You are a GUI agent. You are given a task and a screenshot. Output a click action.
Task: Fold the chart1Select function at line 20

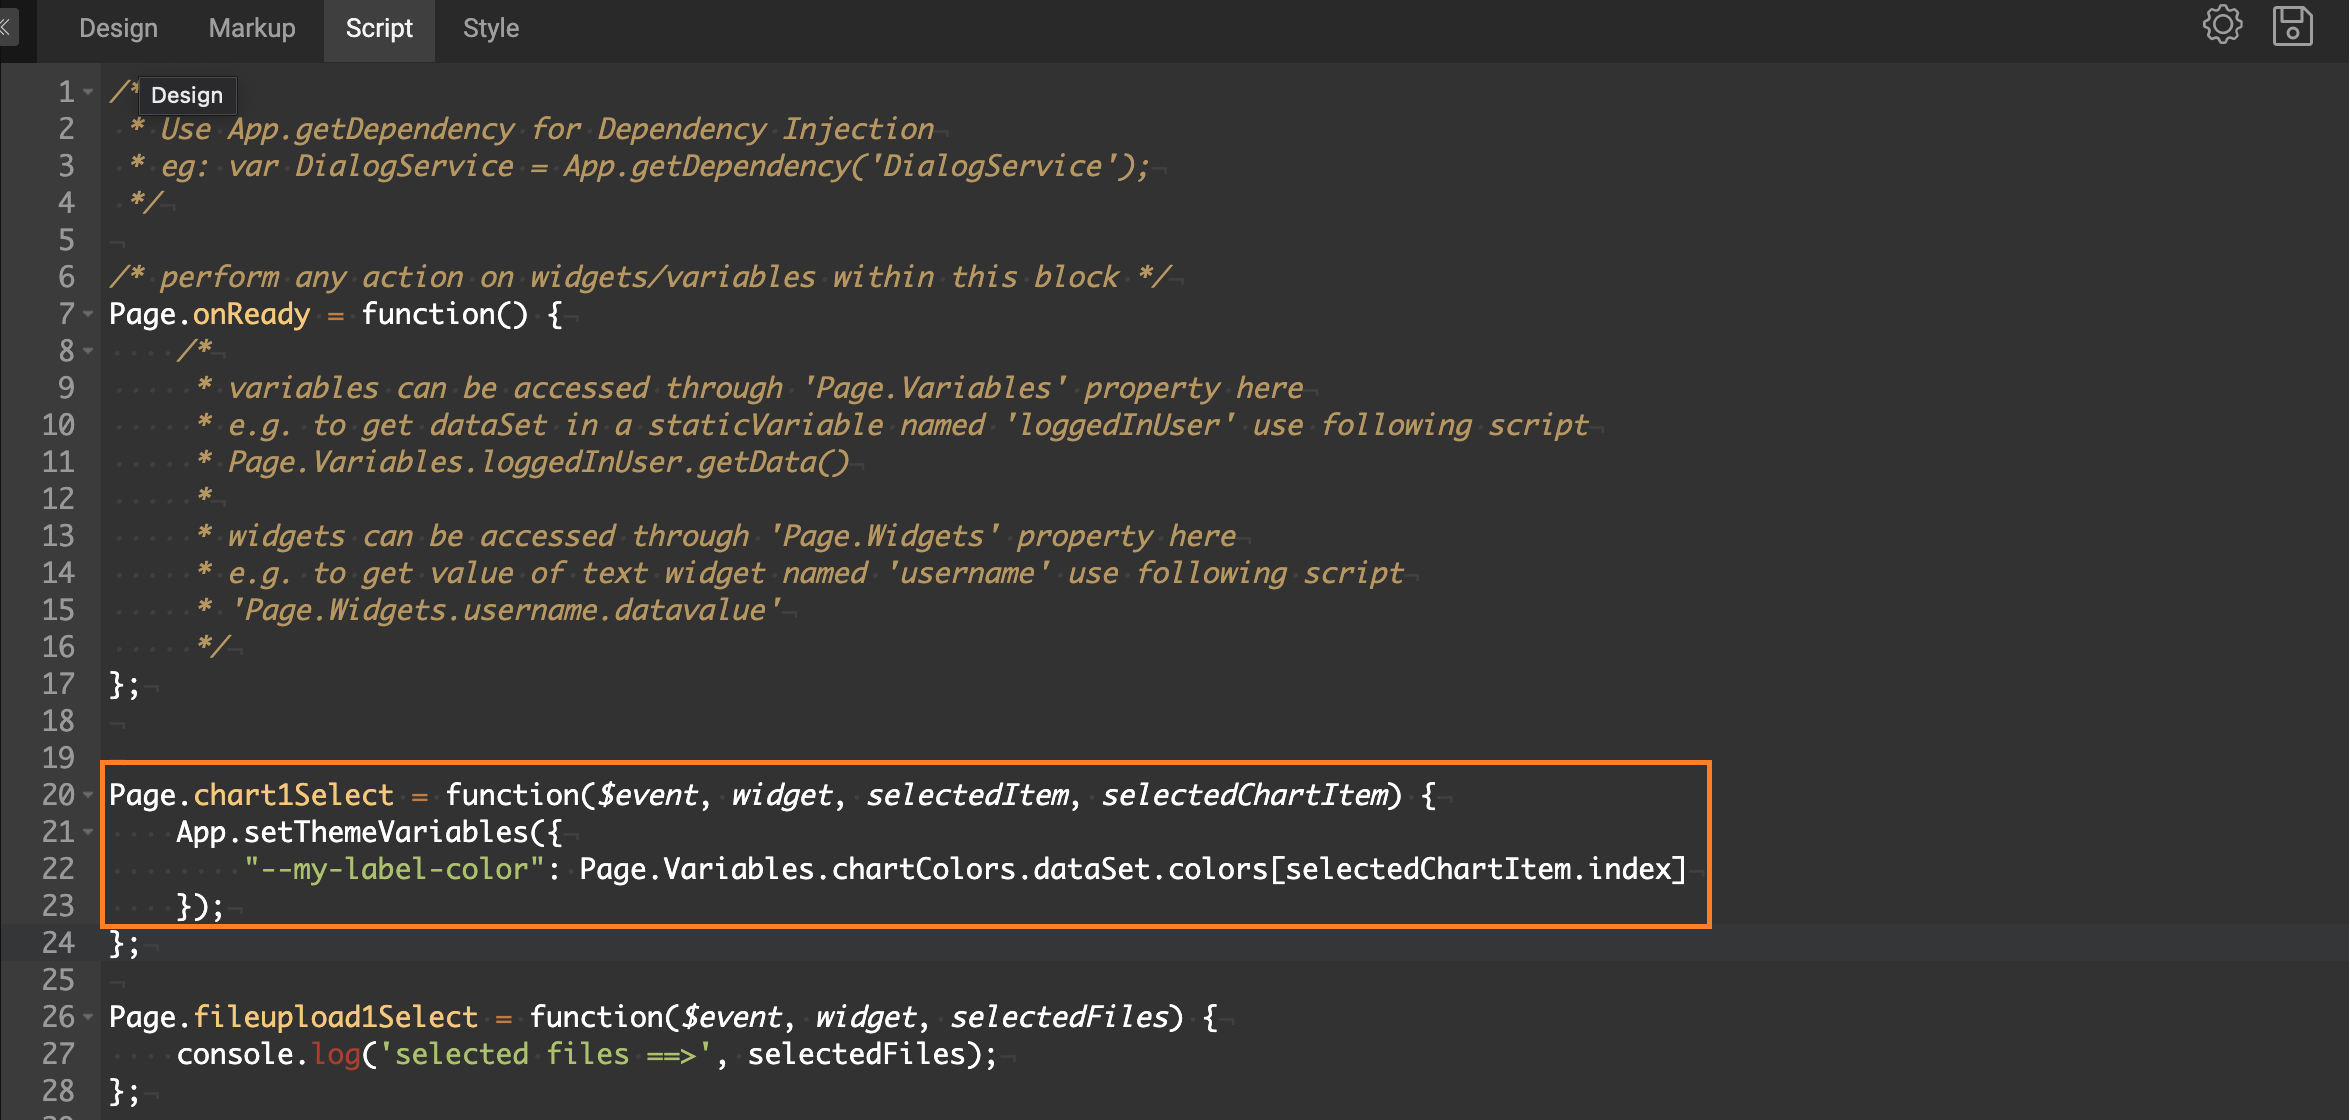86,794
